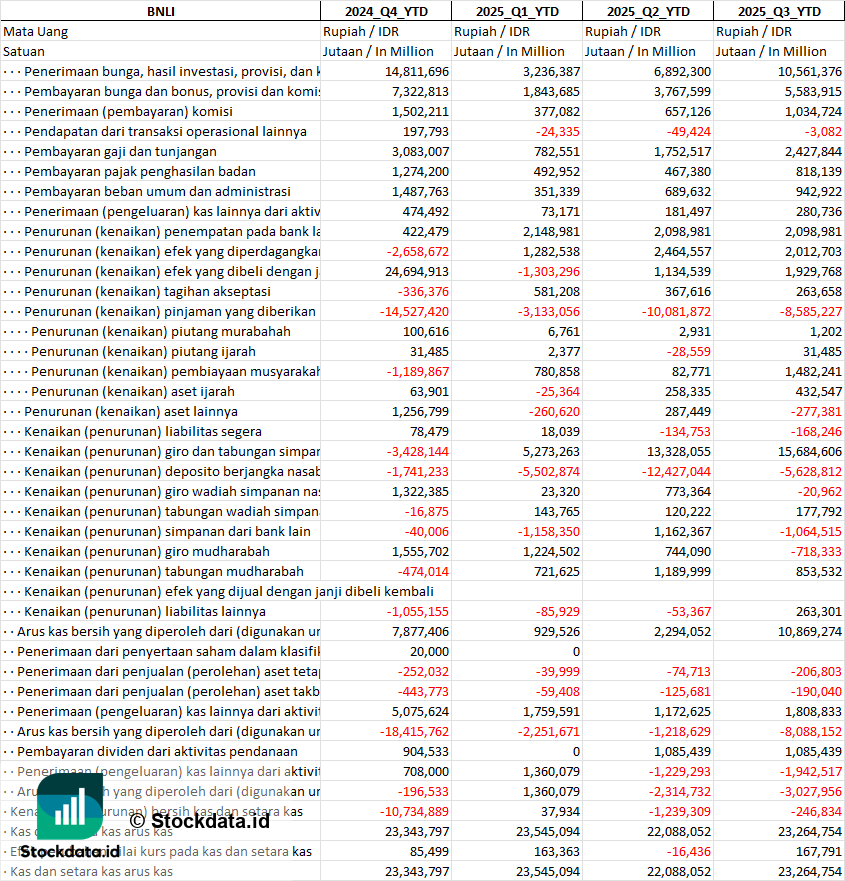This screenshot has width=845, height=881.
Task: Select red value -3,082
Action: (823, 131)
